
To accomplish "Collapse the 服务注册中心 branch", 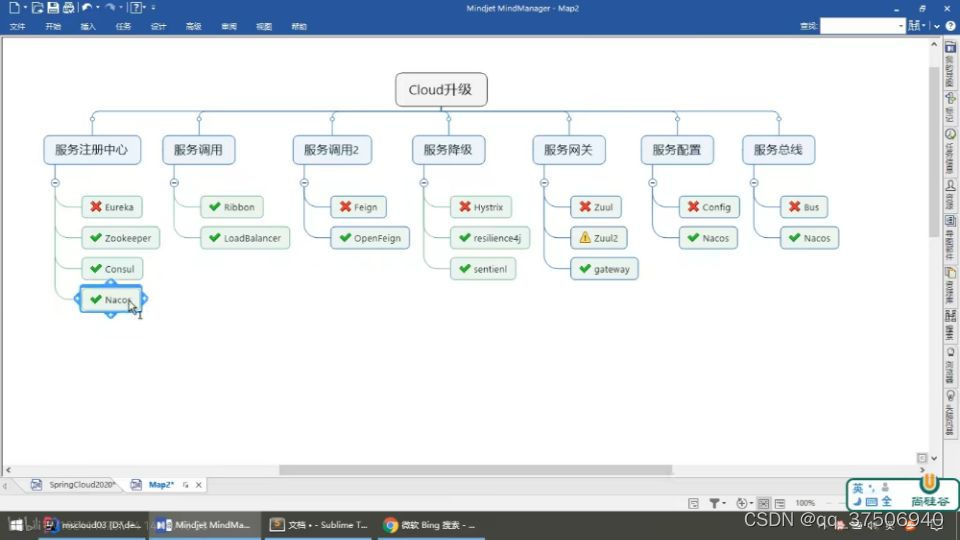I will coord(55,182).
